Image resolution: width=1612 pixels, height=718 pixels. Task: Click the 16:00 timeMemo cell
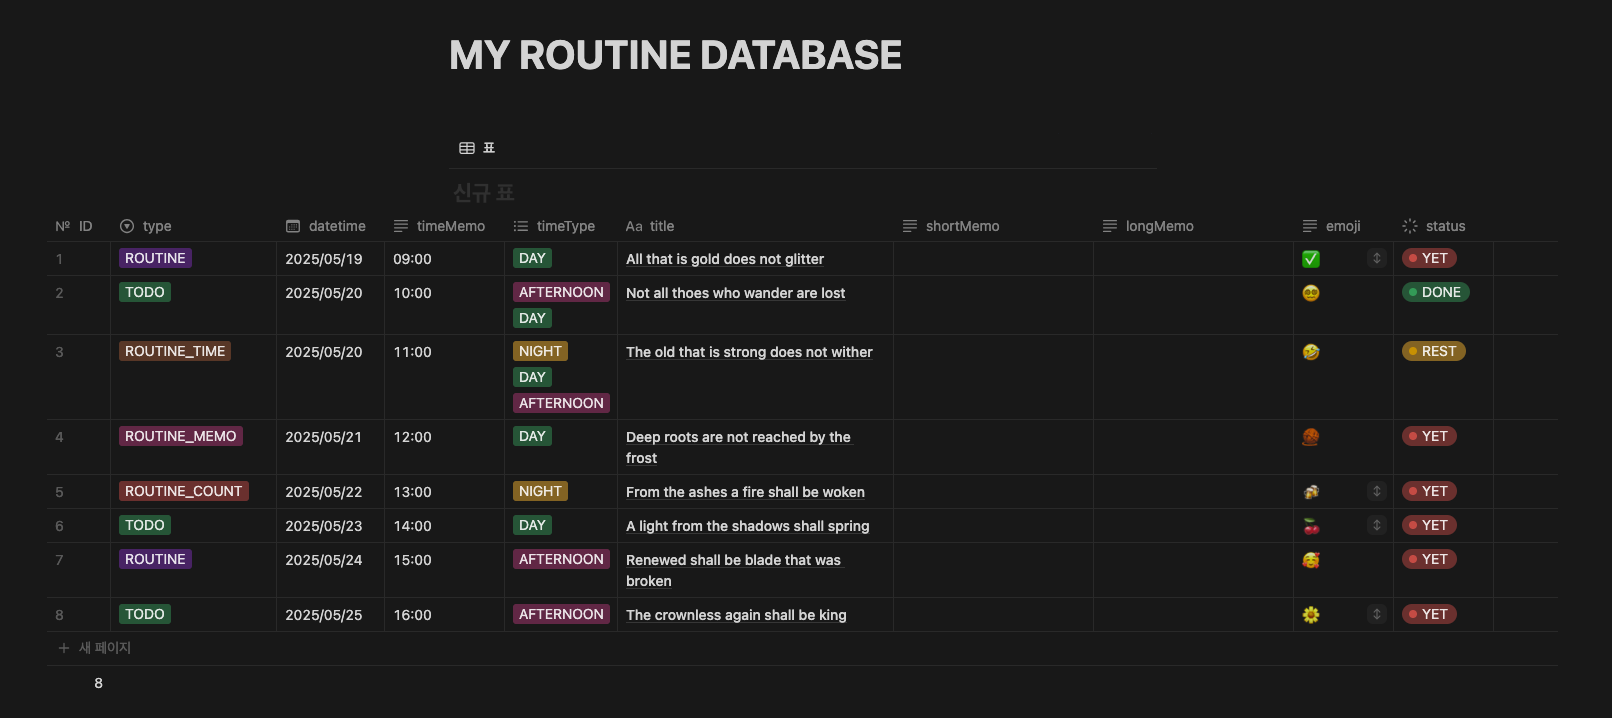(x=444, y=615)
